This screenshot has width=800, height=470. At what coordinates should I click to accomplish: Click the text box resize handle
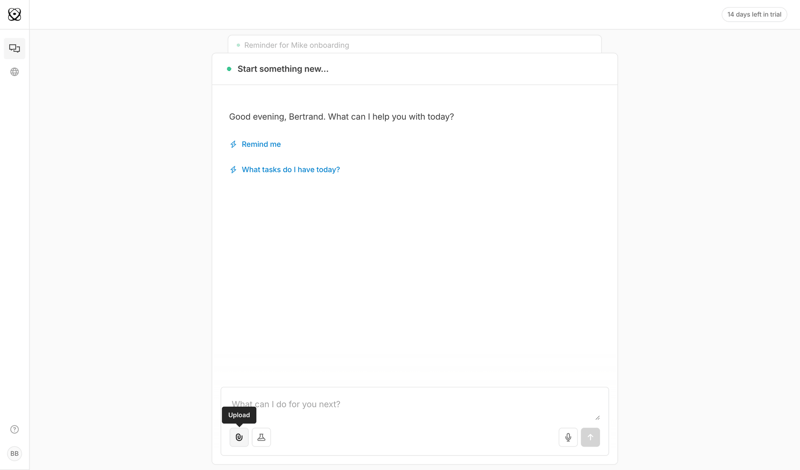[x=598, y=417]
